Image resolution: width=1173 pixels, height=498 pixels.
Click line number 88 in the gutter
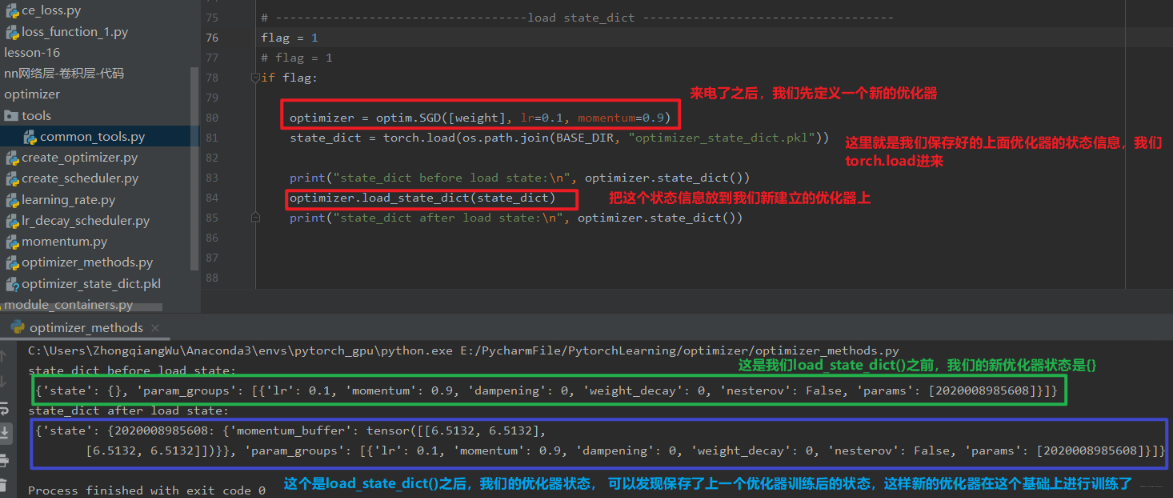(x=212, y=277)
